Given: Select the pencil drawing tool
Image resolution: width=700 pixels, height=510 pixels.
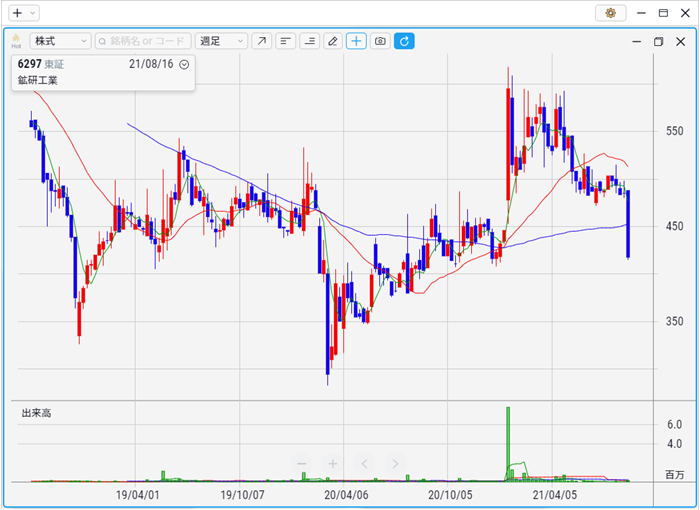Looking at the screenshot, I should [333, 41].
